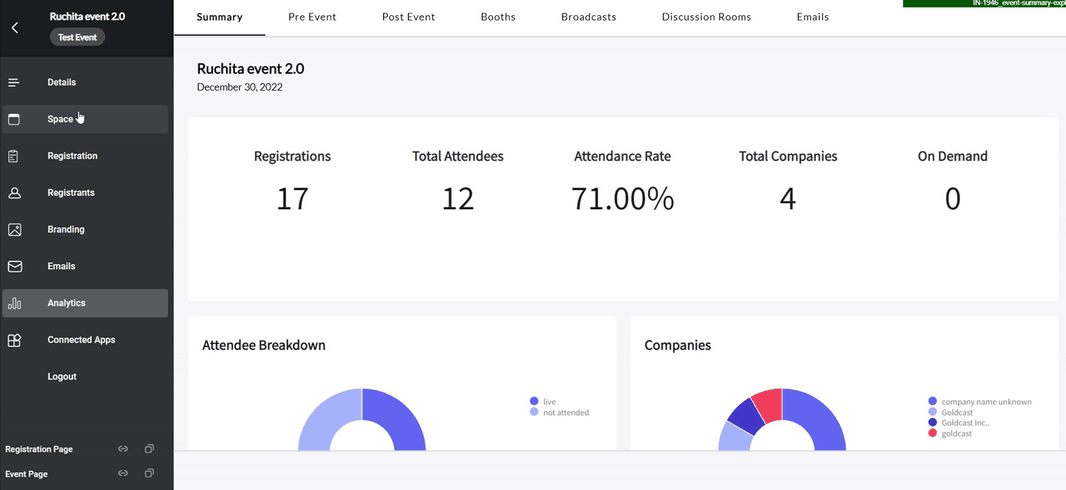Open the Post Event tab
Screen dimensions: 1066x490
[409, 17]
